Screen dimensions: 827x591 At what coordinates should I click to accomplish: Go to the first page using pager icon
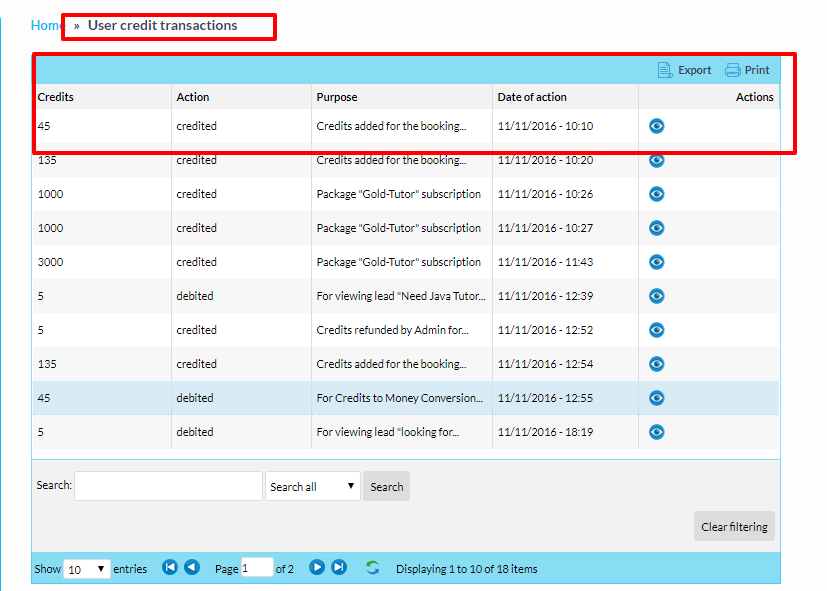click(x=170, y=567)
